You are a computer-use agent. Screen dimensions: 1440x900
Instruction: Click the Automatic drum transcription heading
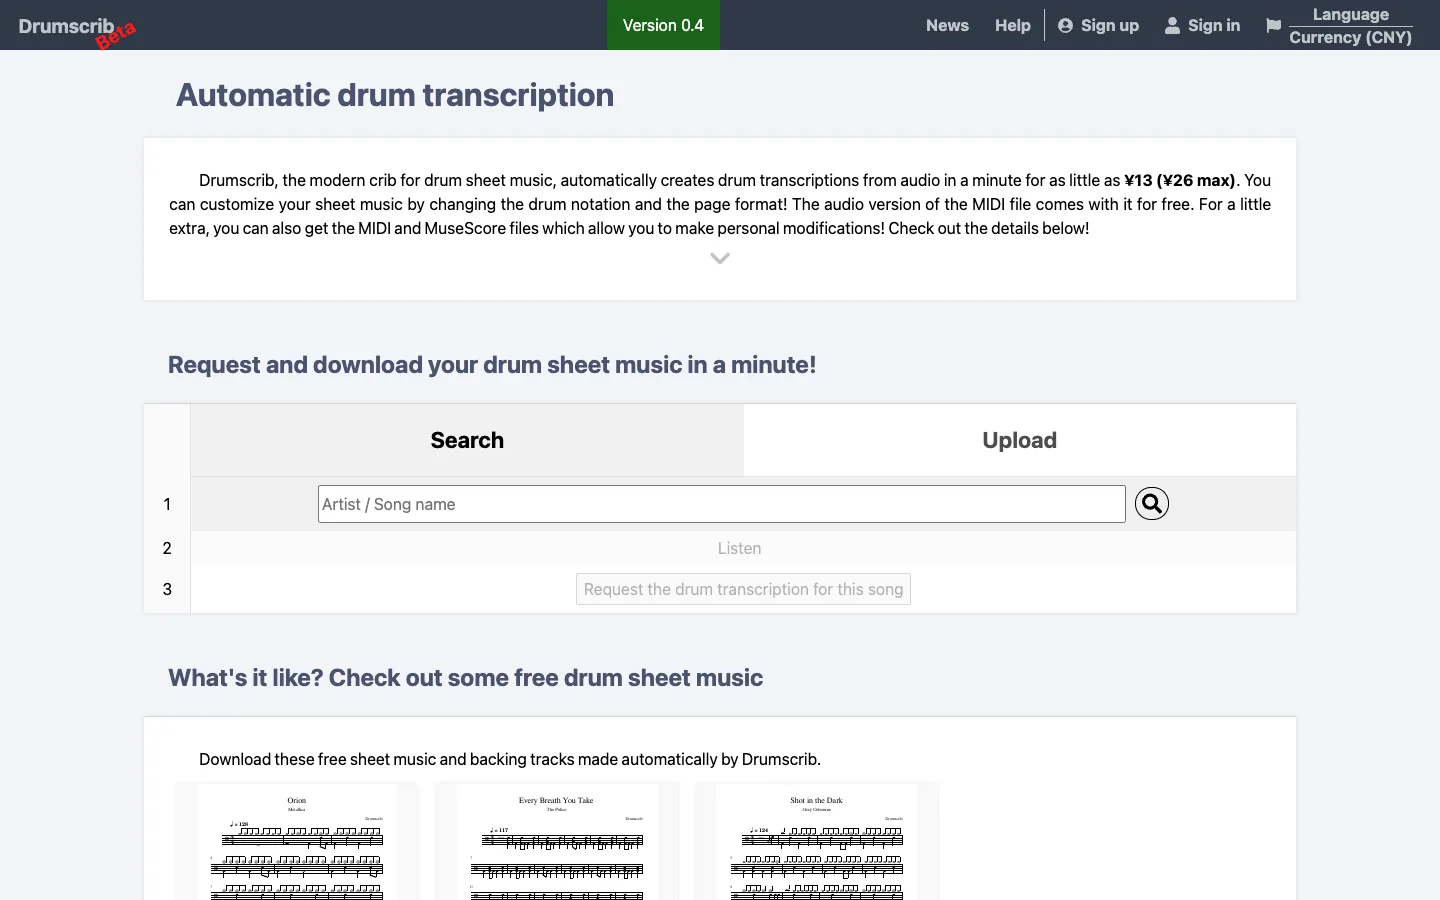pos(395,95)
